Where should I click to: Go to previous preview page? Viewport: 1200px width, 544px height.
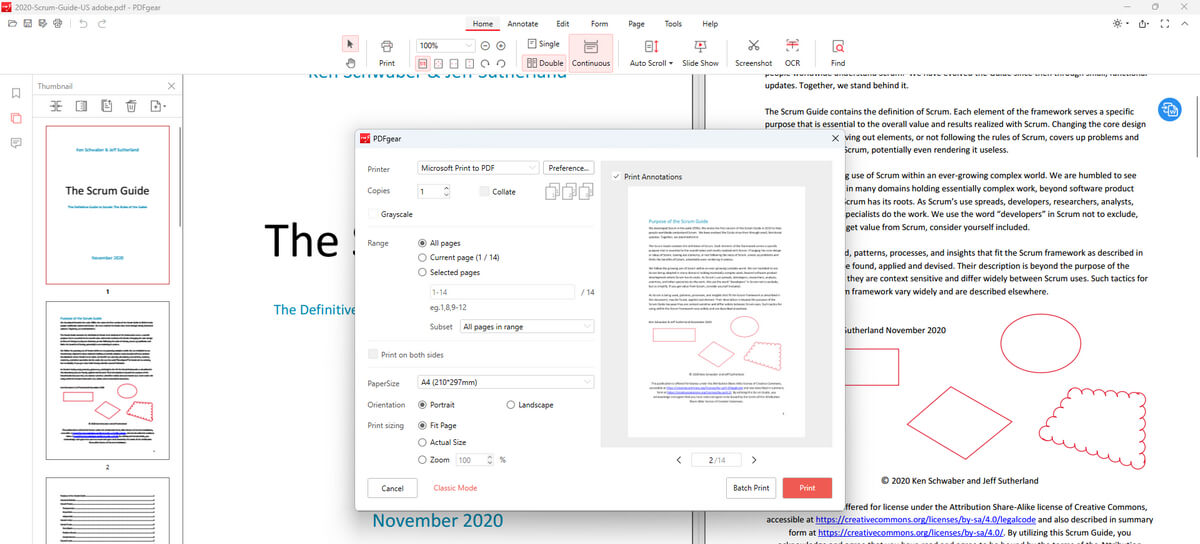pos(679,459)
